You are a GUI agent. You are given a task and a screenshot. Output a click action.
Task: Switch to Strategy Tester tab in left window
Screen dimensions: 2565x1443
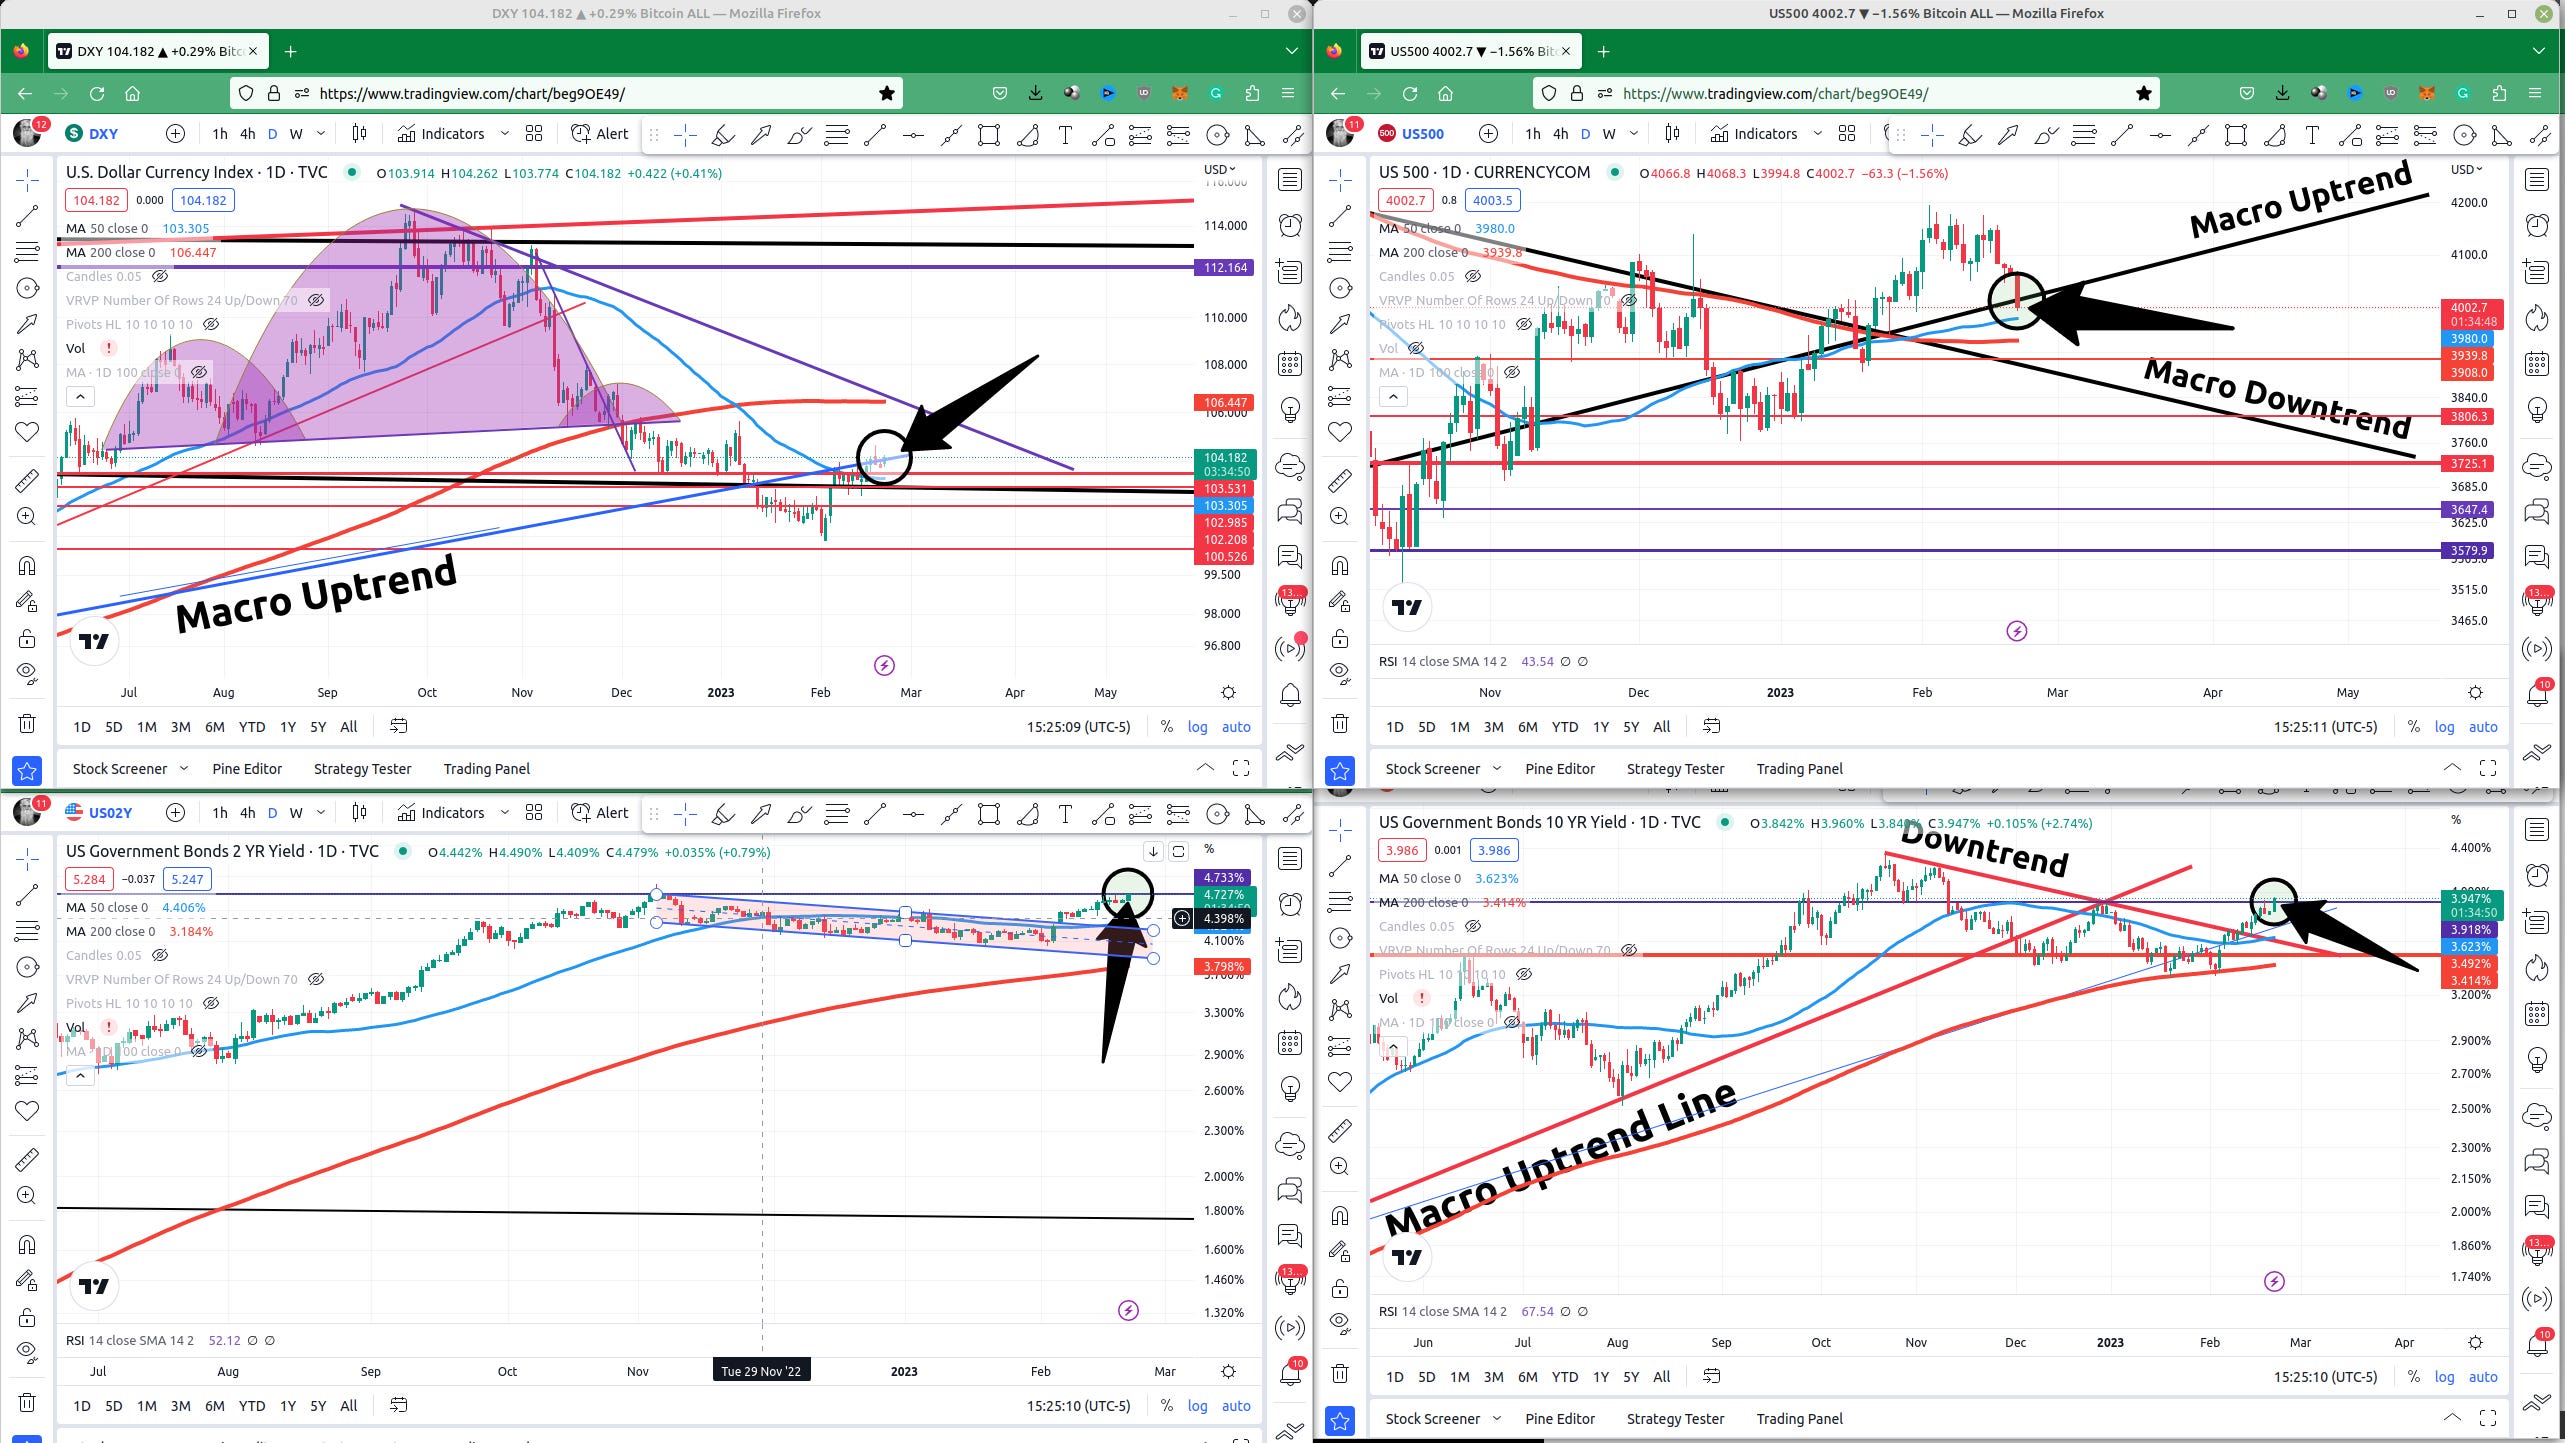[362, 768]
